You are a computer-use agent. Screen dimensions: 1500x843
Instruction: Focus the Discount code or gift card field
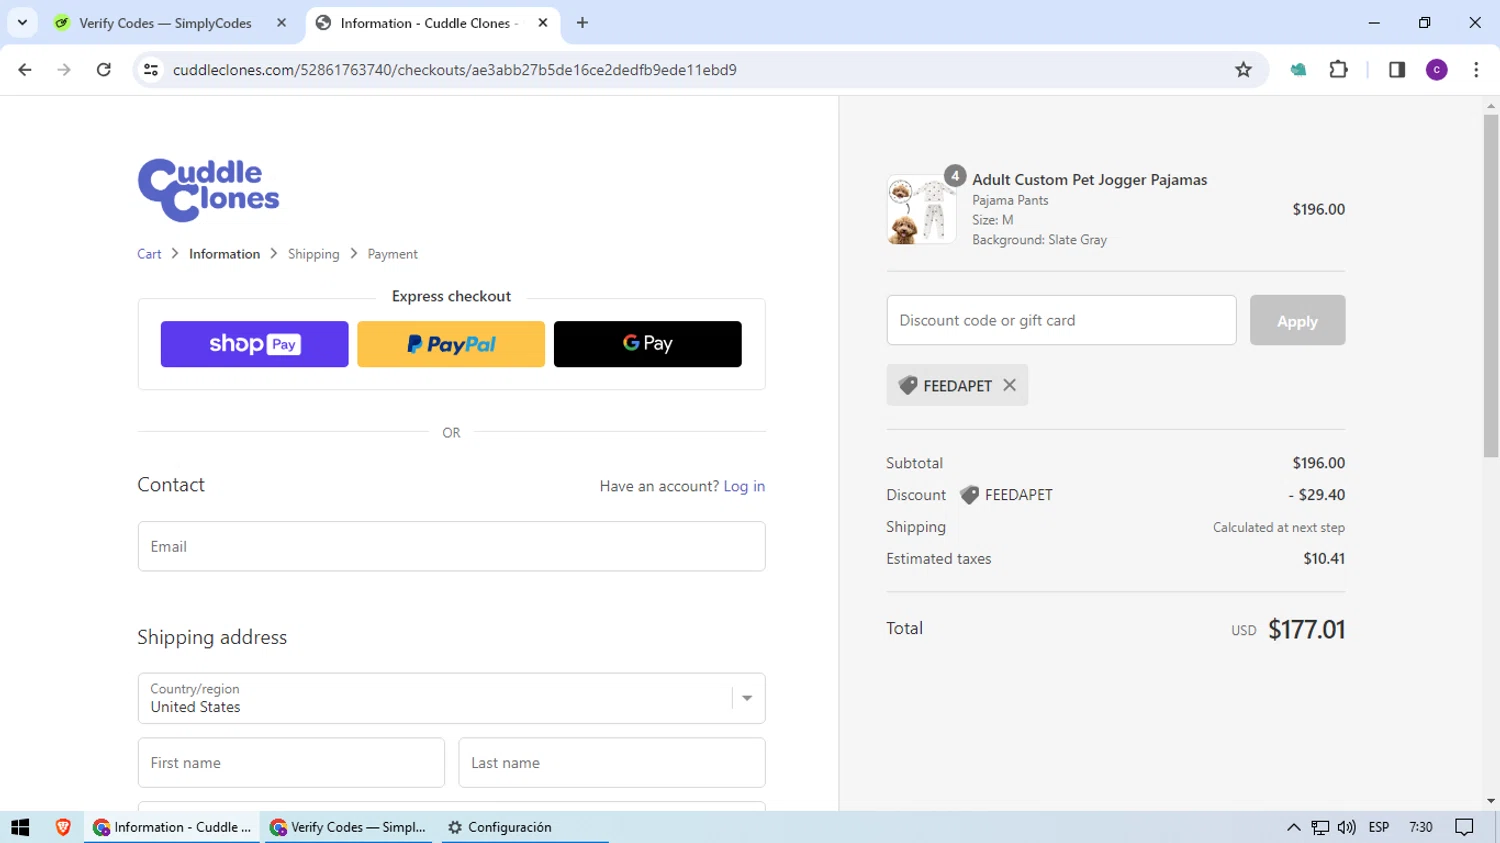[1061, 320]
